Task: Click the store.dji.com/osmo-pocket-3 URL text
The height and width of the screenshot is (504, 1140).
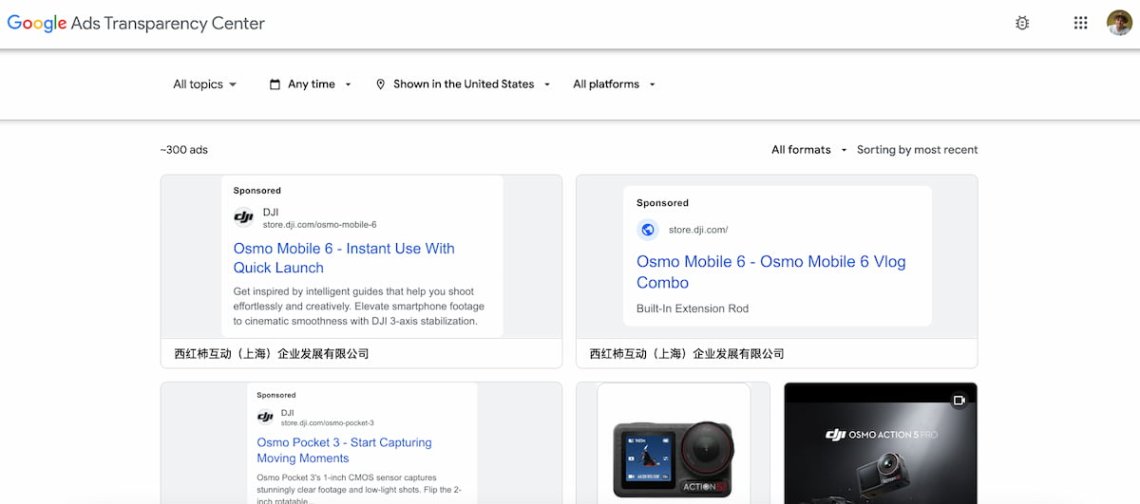Action: pos(327,423)
